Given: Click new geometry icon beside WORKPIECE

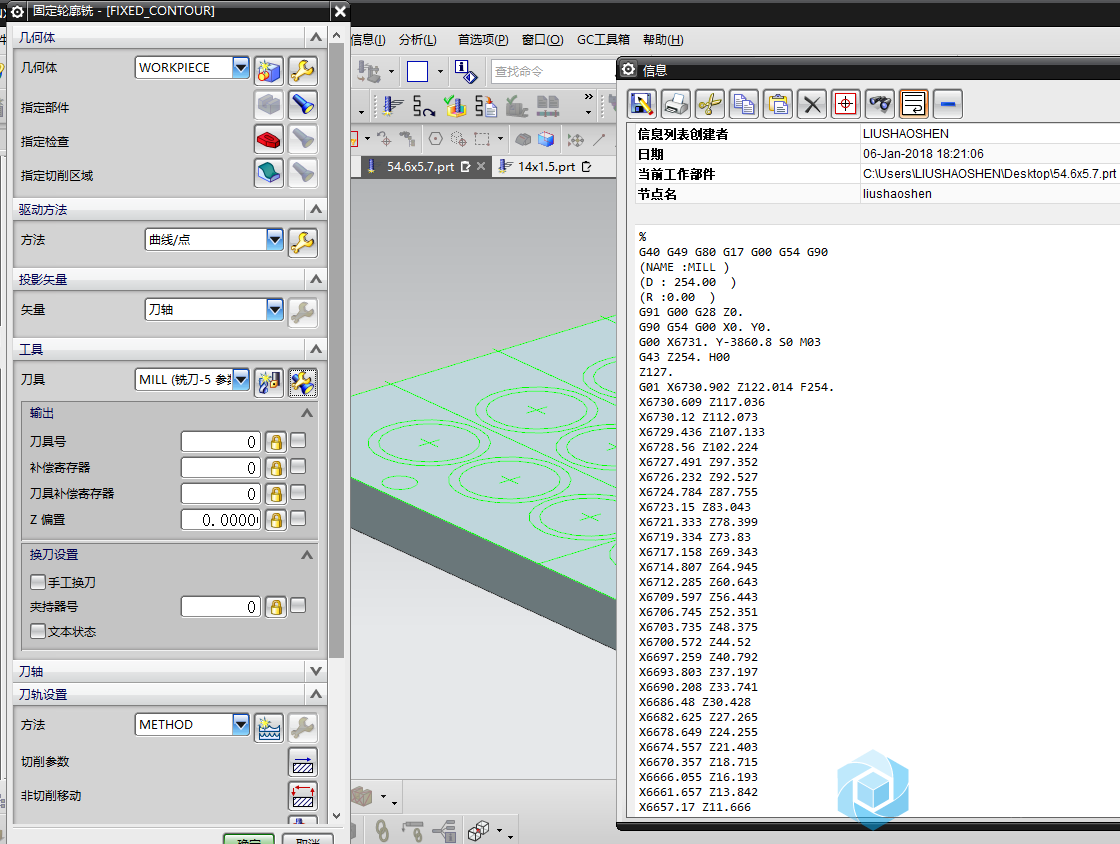Looking at the screenshot, I should (x=269, y=71).
